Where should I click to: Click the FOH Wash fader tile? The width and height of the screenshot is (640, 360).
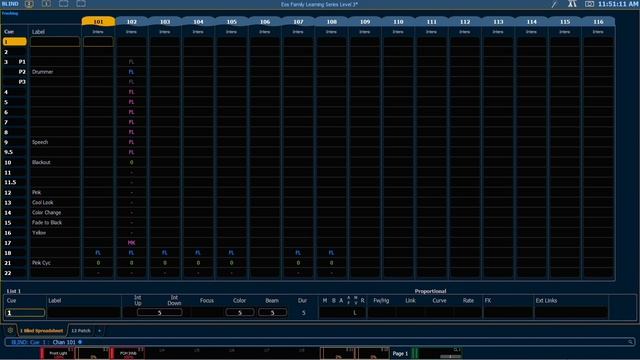[128, 353]
